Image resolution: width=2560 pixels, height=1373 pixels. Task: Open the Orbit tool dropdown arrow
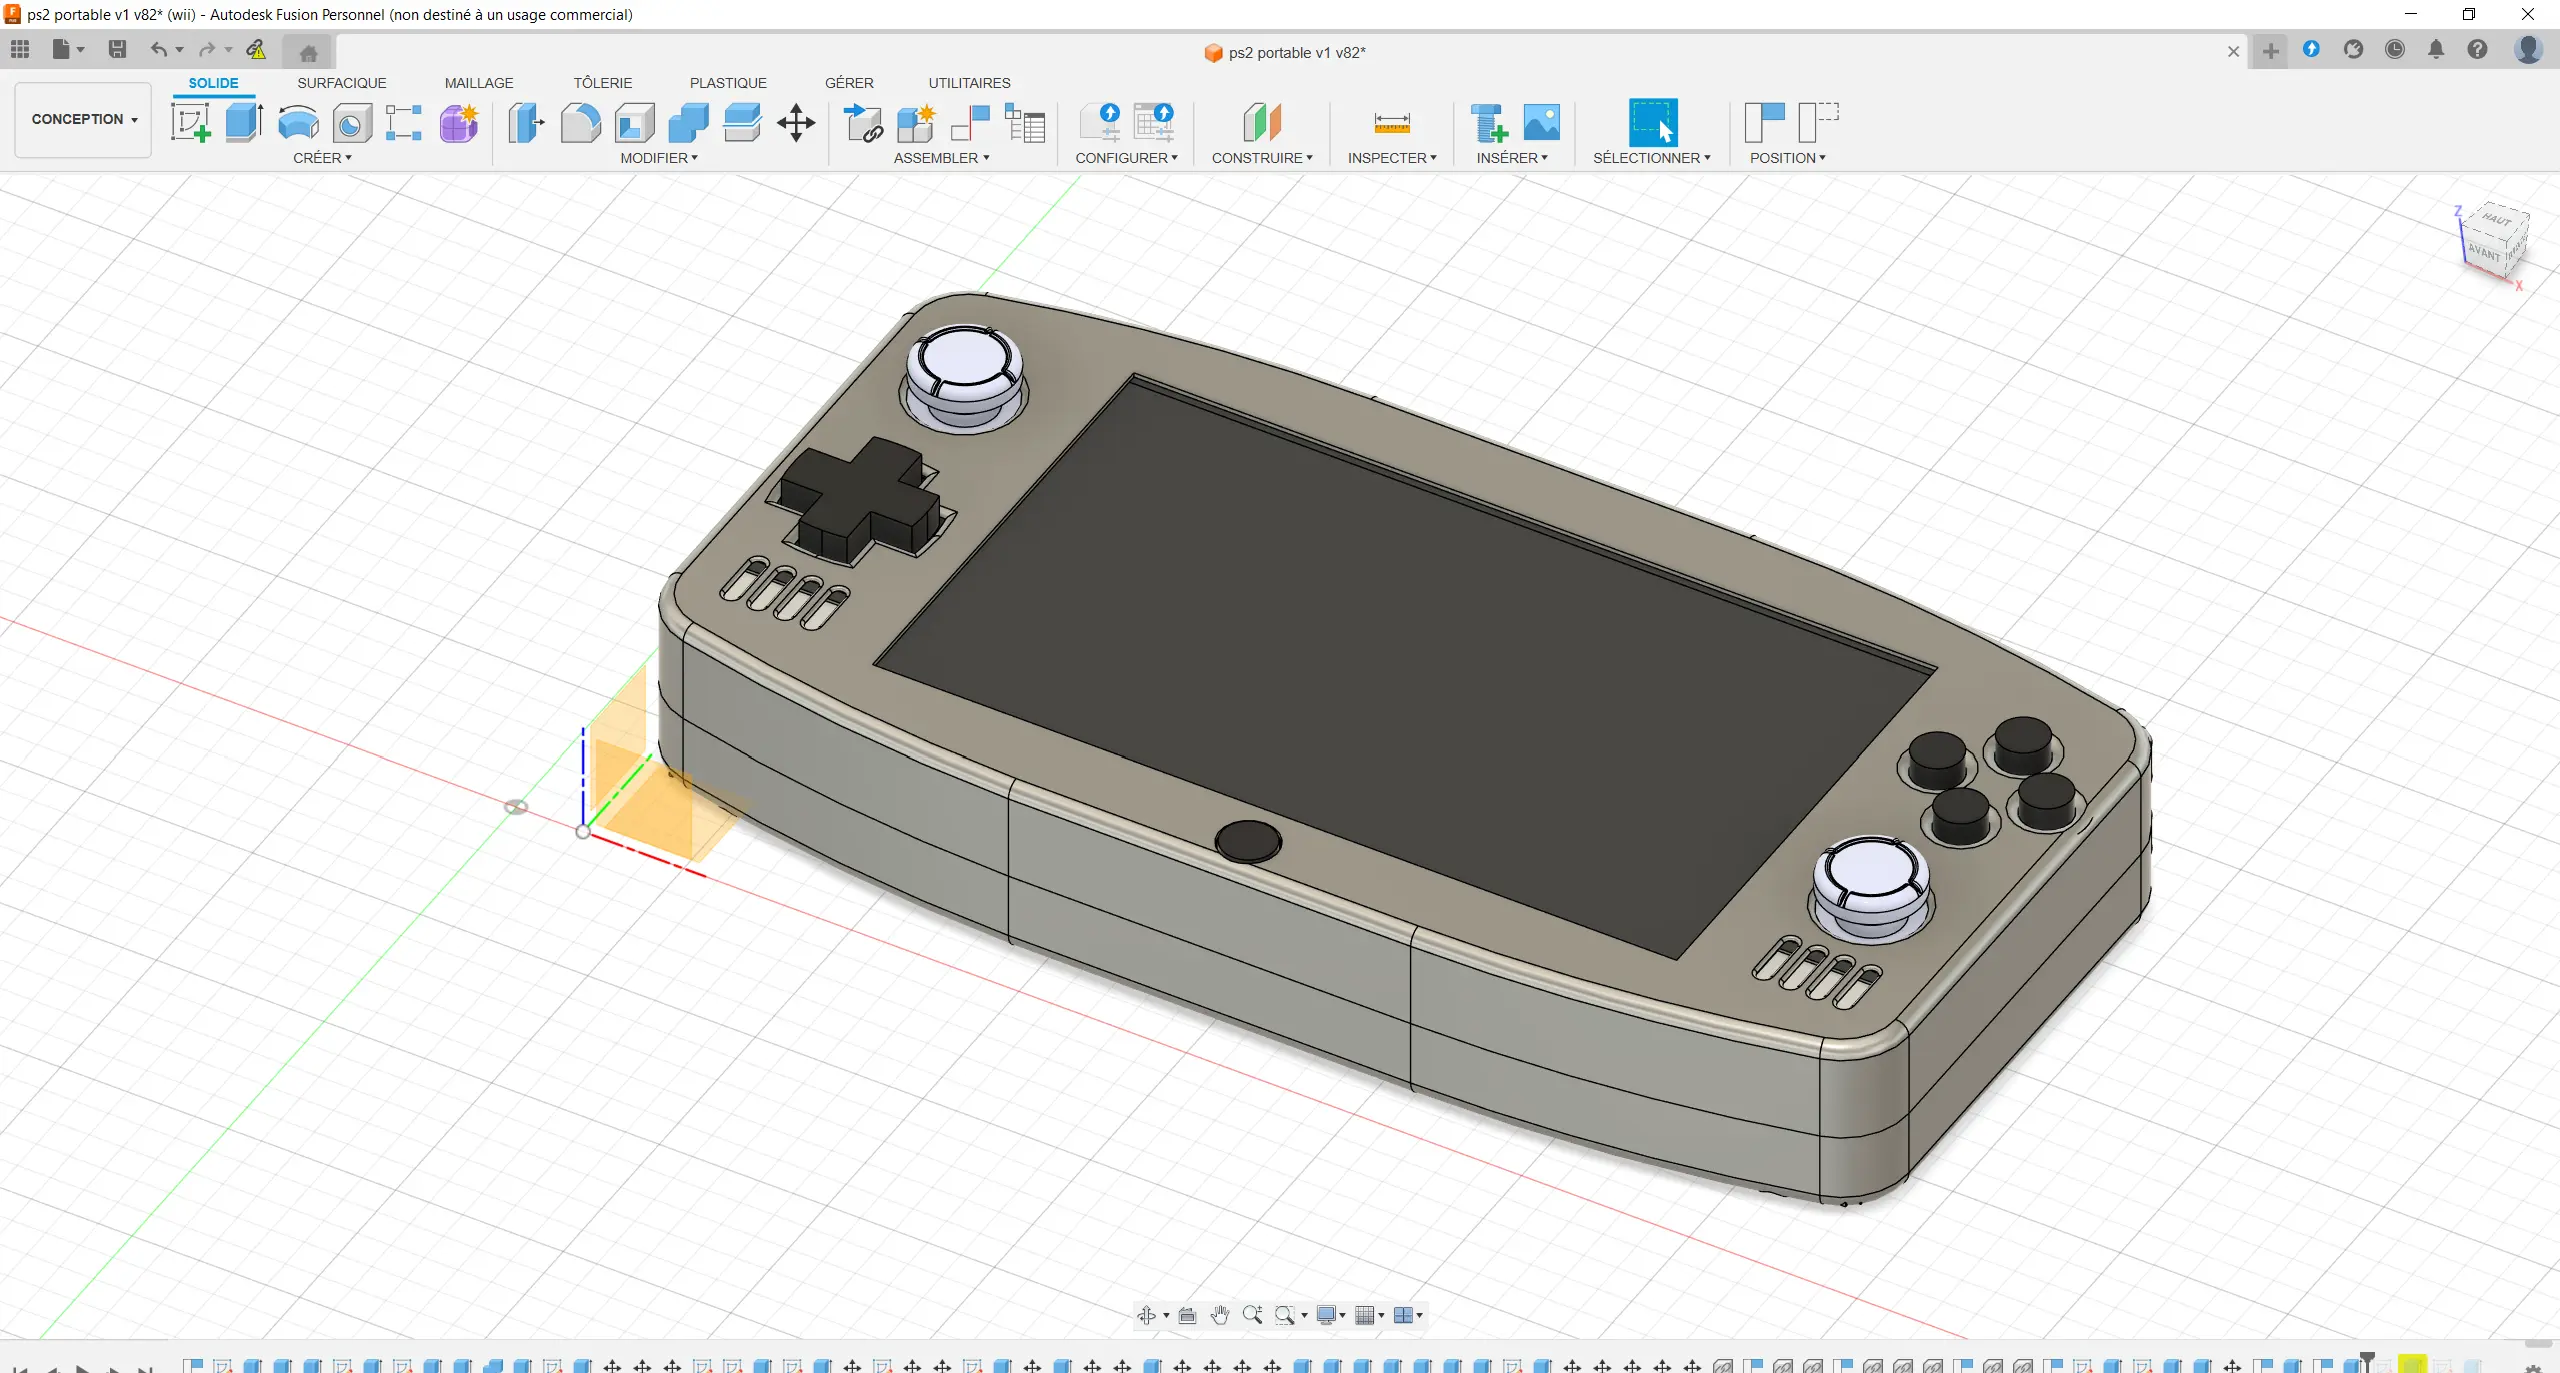pos(1166,1316)
